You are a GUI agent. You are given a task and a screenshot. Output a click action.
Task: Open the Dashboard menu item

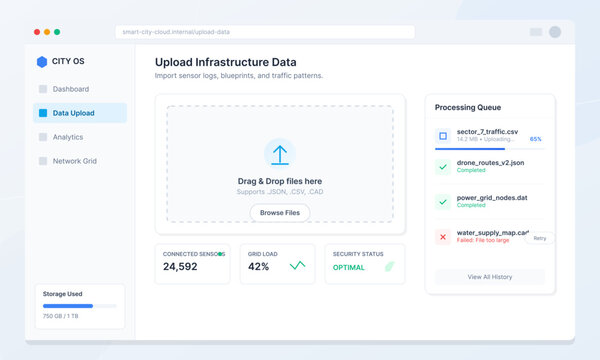pyautogui.click(x=80, y=89)
